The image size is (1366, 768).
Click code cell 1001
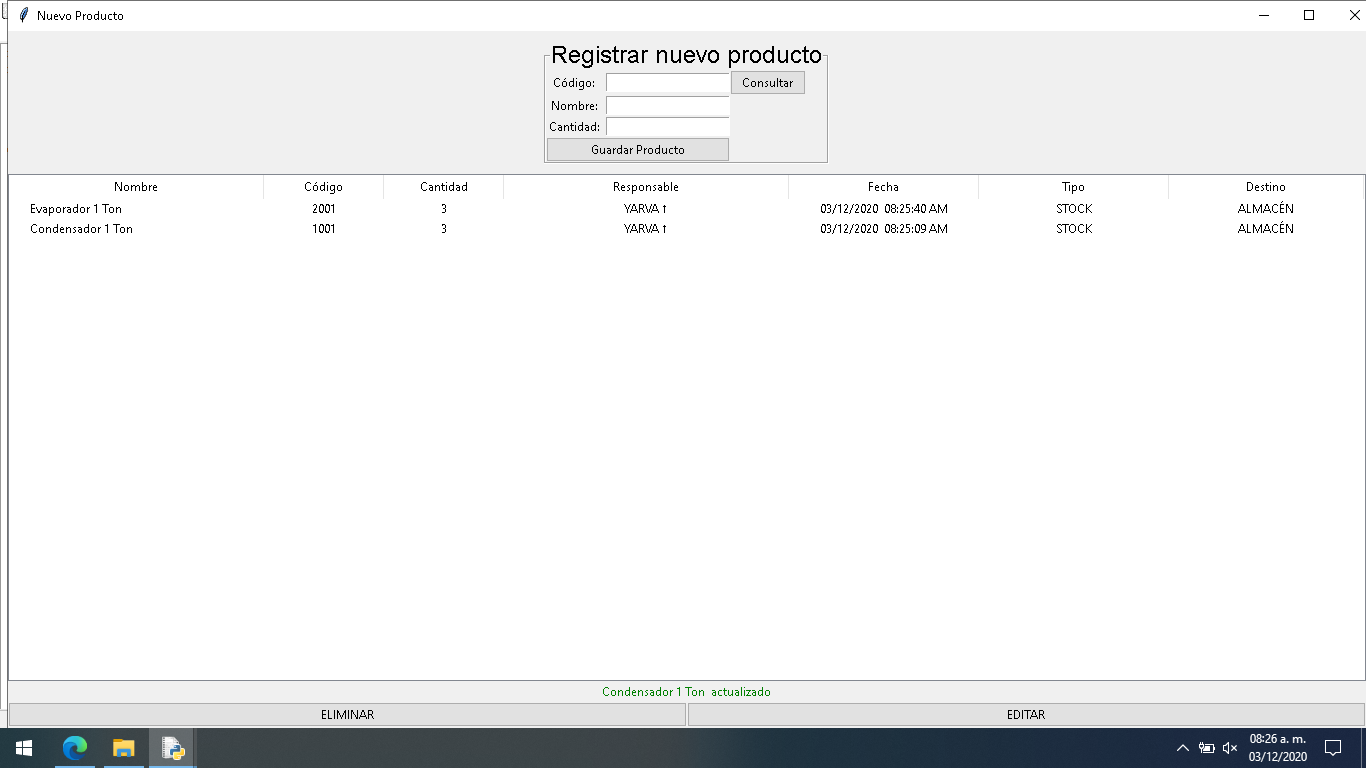coord(324,229)
